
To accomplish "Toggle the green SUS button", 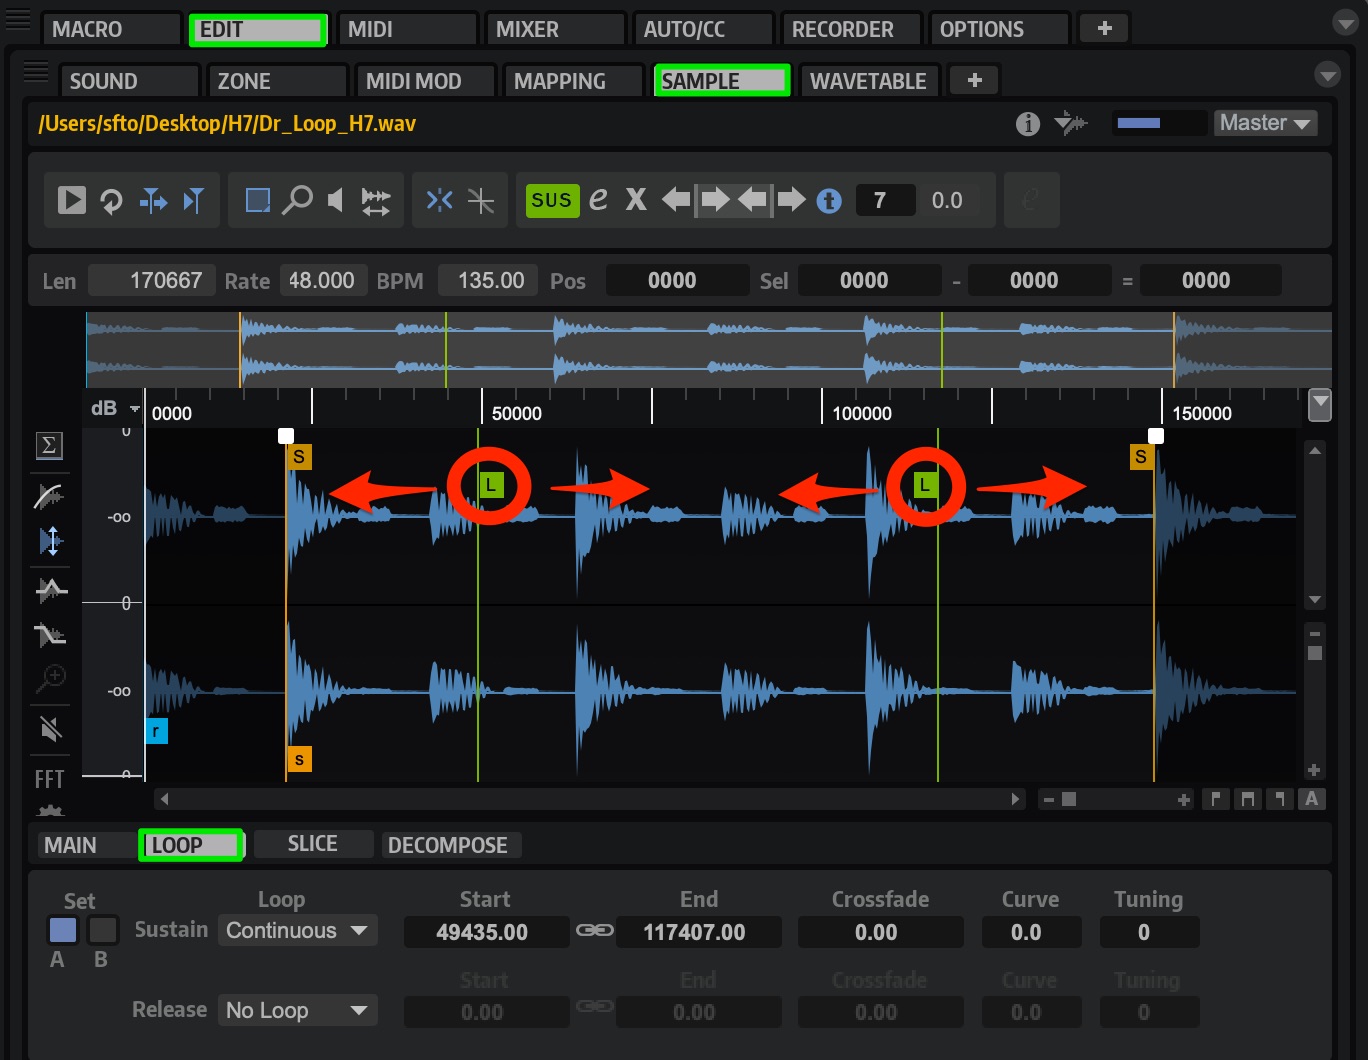I will pos(551,201).
